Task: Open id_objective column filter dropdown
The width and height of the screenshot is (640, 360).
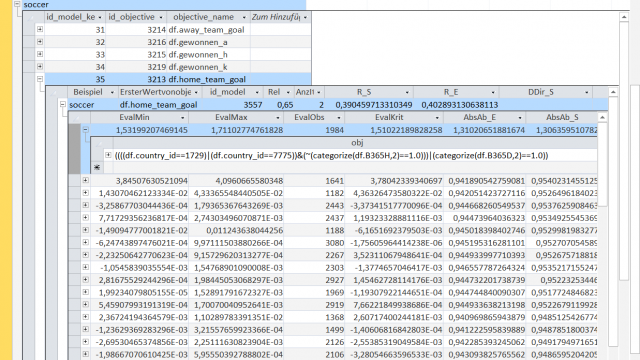Action: click(x=161, y=17)
